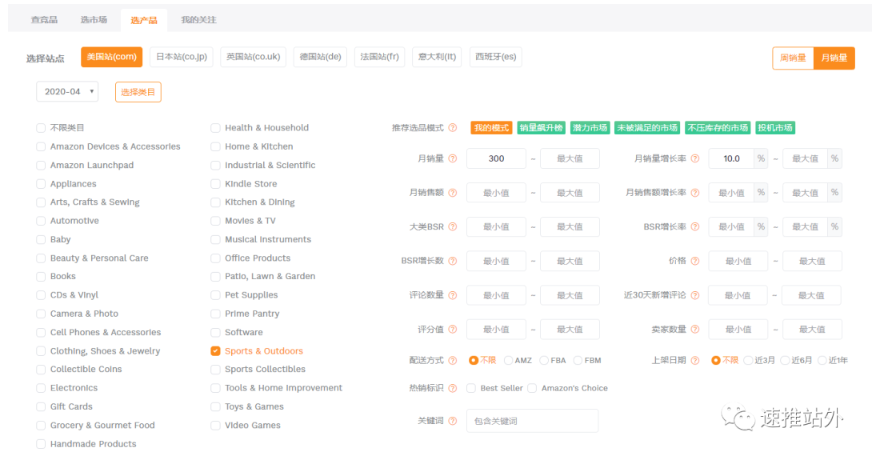The width and height of the screenshot is (880, 464).
Task: Select 西班牙(es) site
Action: pyautogui.click(x=496, y=57)
